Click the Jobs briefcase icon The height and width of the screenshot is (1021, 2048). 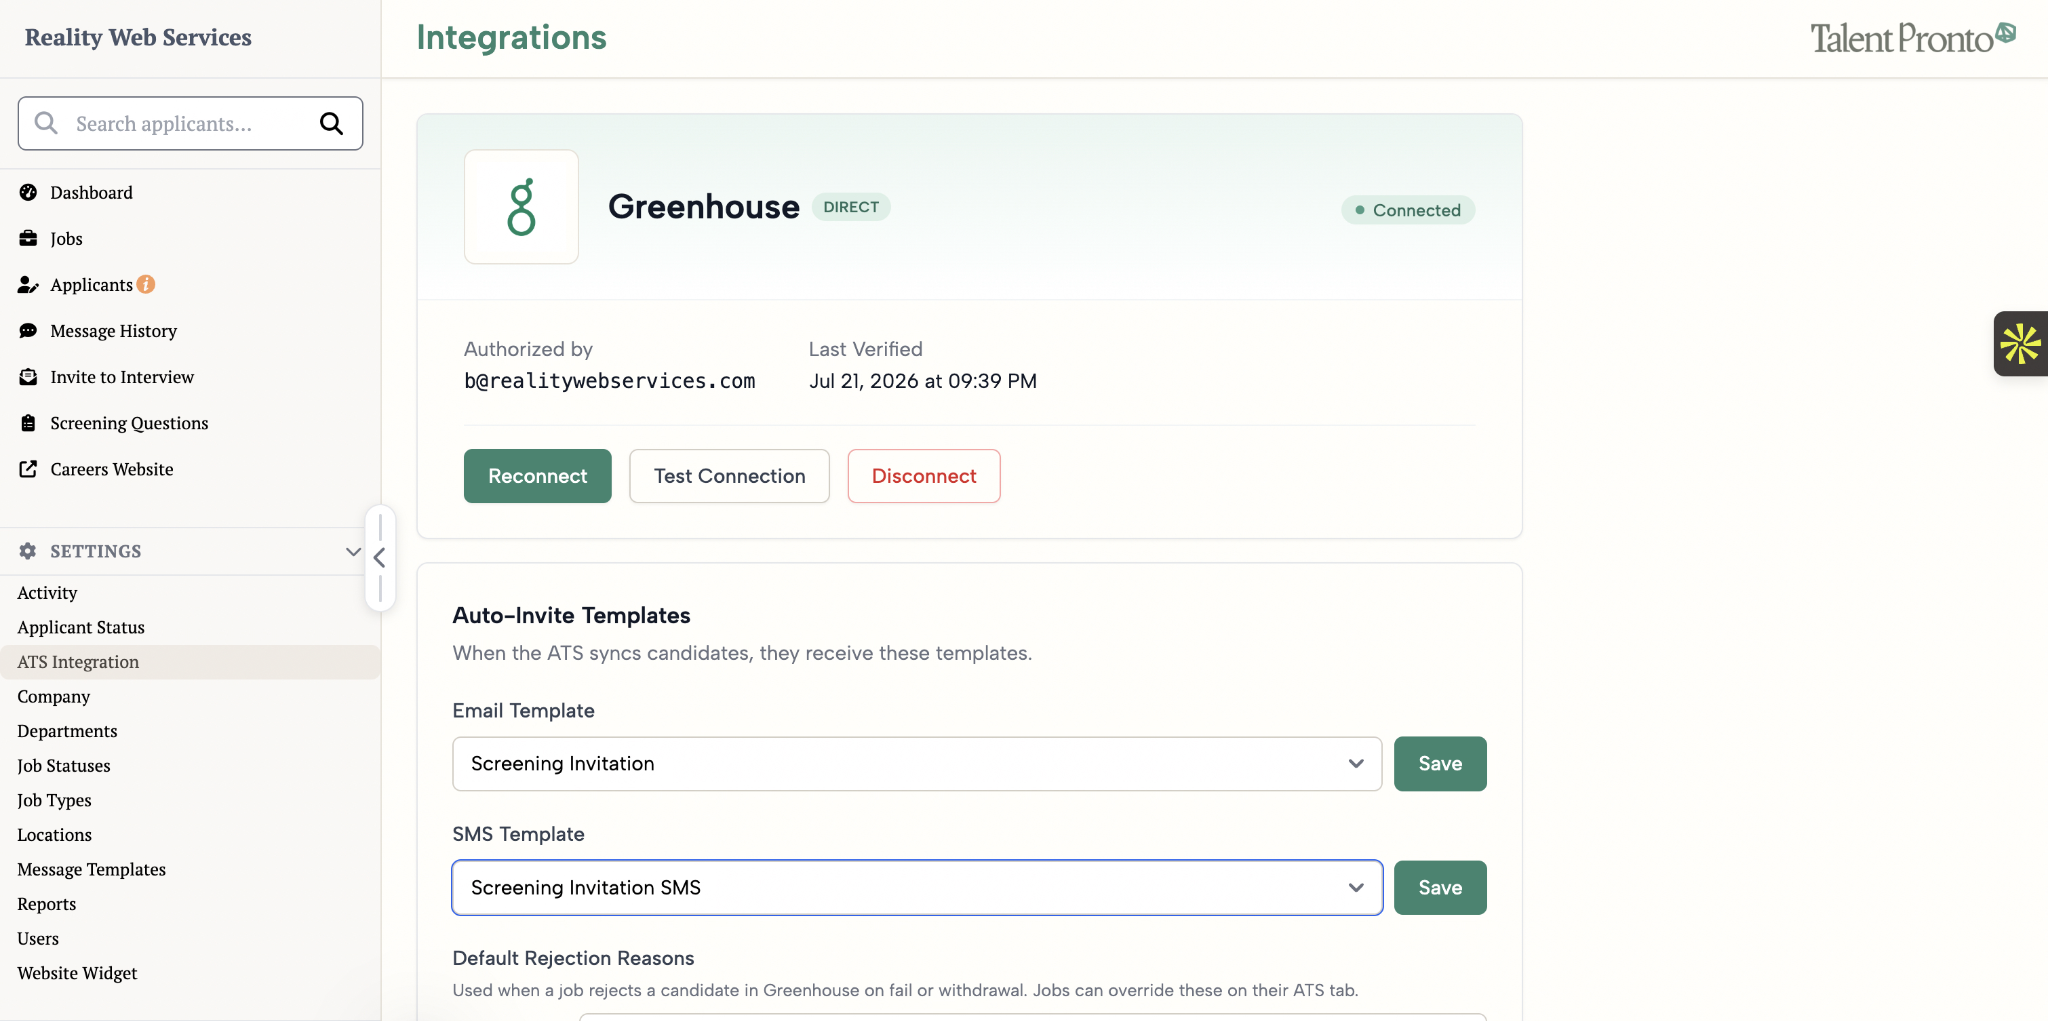[28, 238]
